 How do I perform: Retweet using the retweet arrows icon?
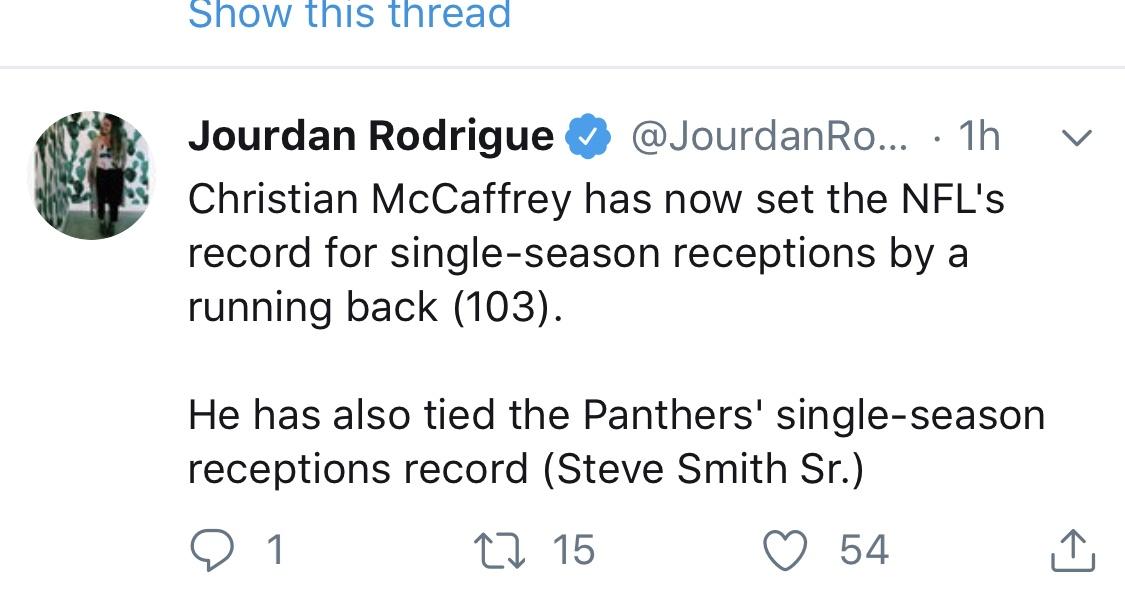[x=499, y=551]
